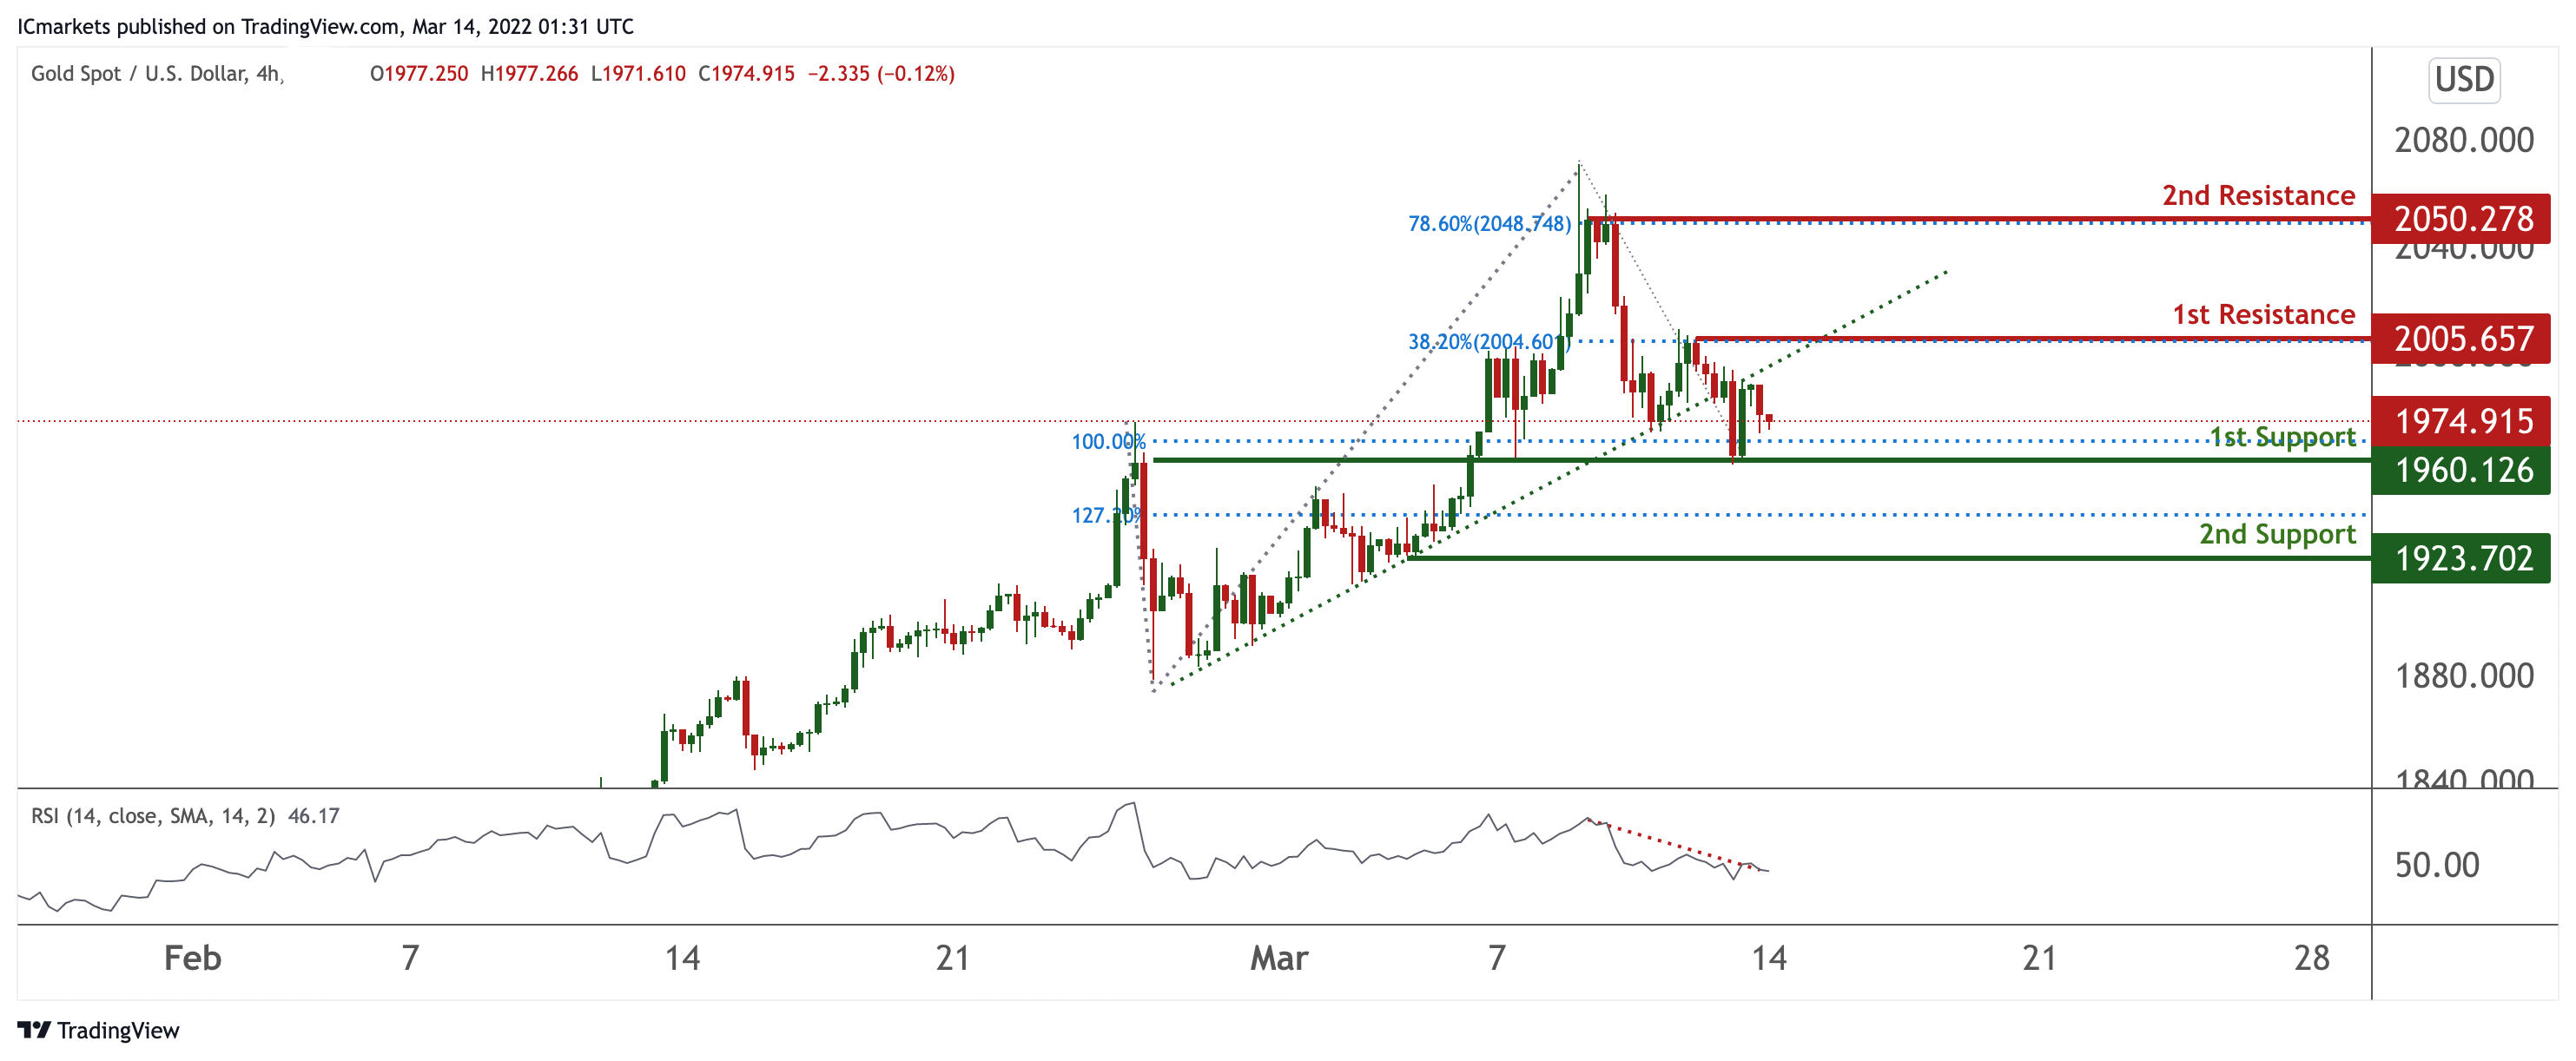
Task: Click the 1974.915 current price label
Action: pos(2461,421)
